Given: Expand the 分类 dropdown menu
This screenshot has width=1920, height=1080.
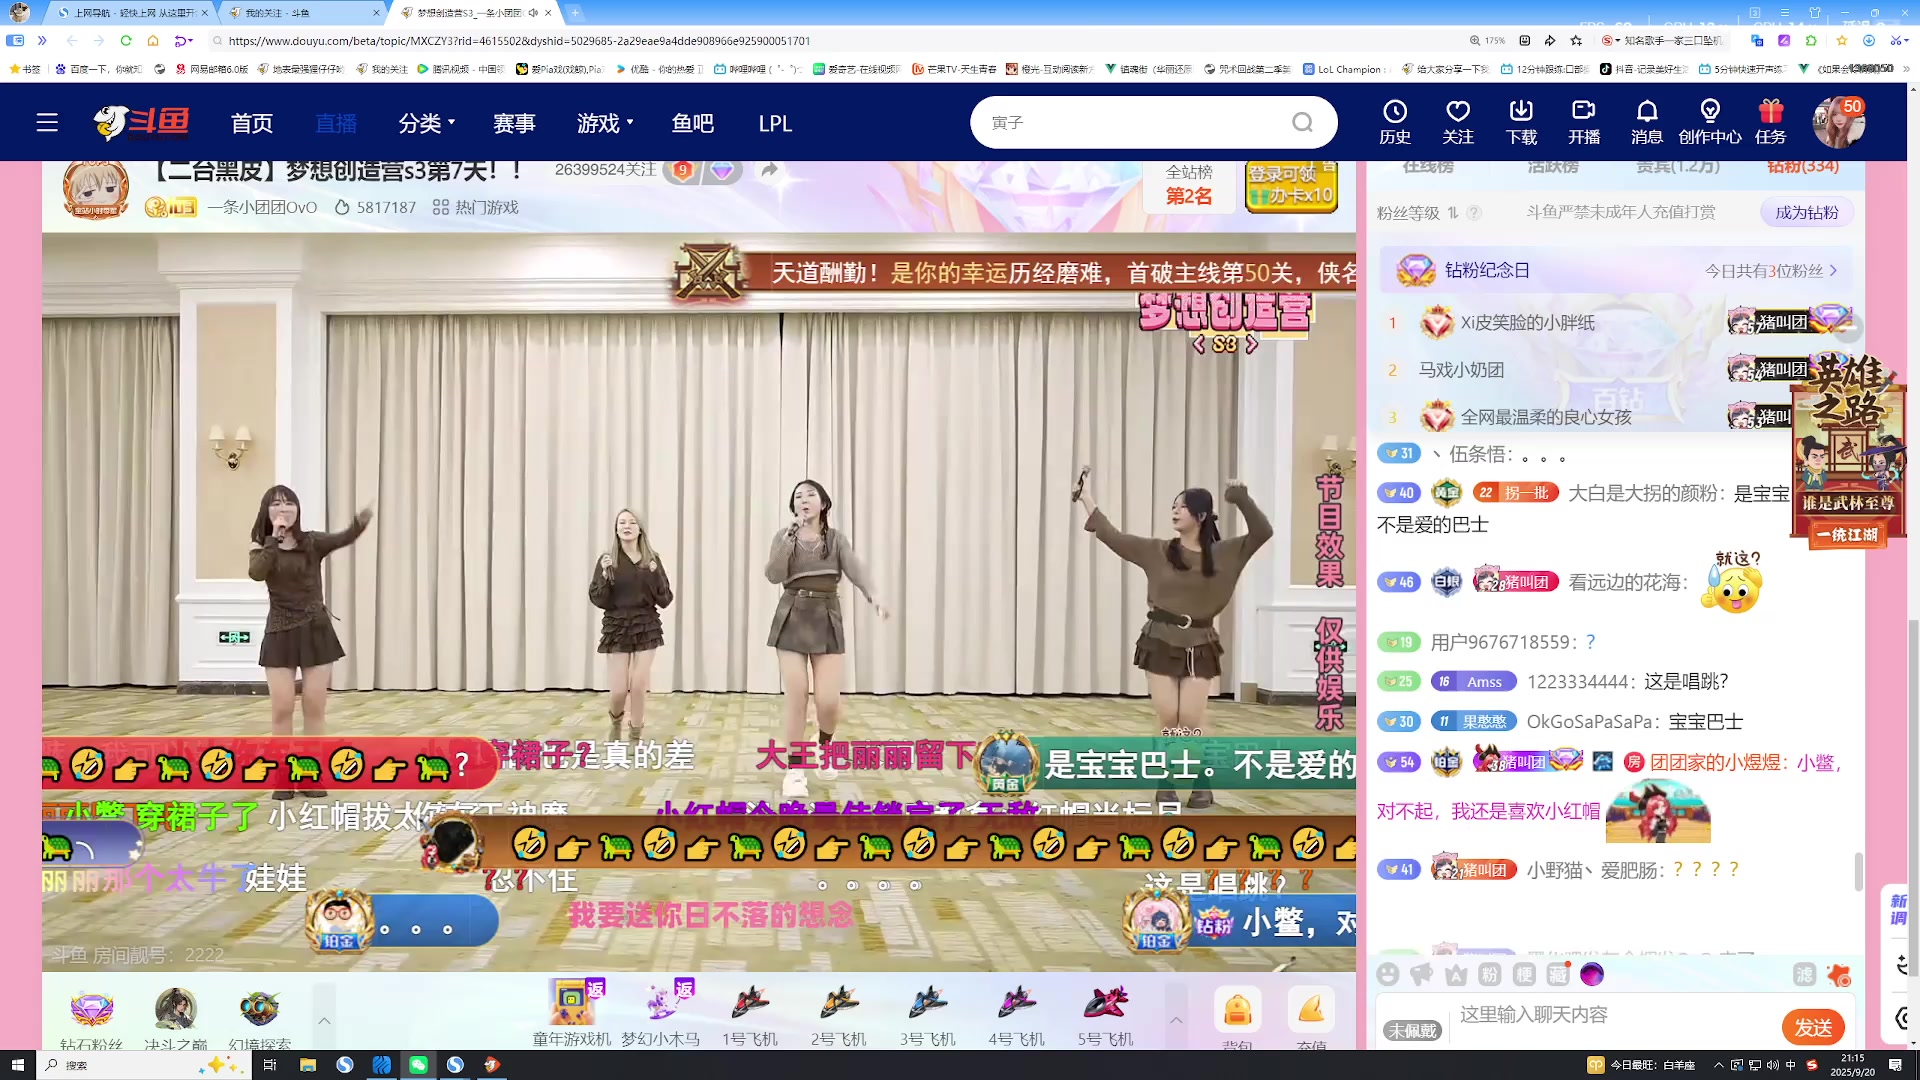Looking at the screenshot, I should coord(427,123).
